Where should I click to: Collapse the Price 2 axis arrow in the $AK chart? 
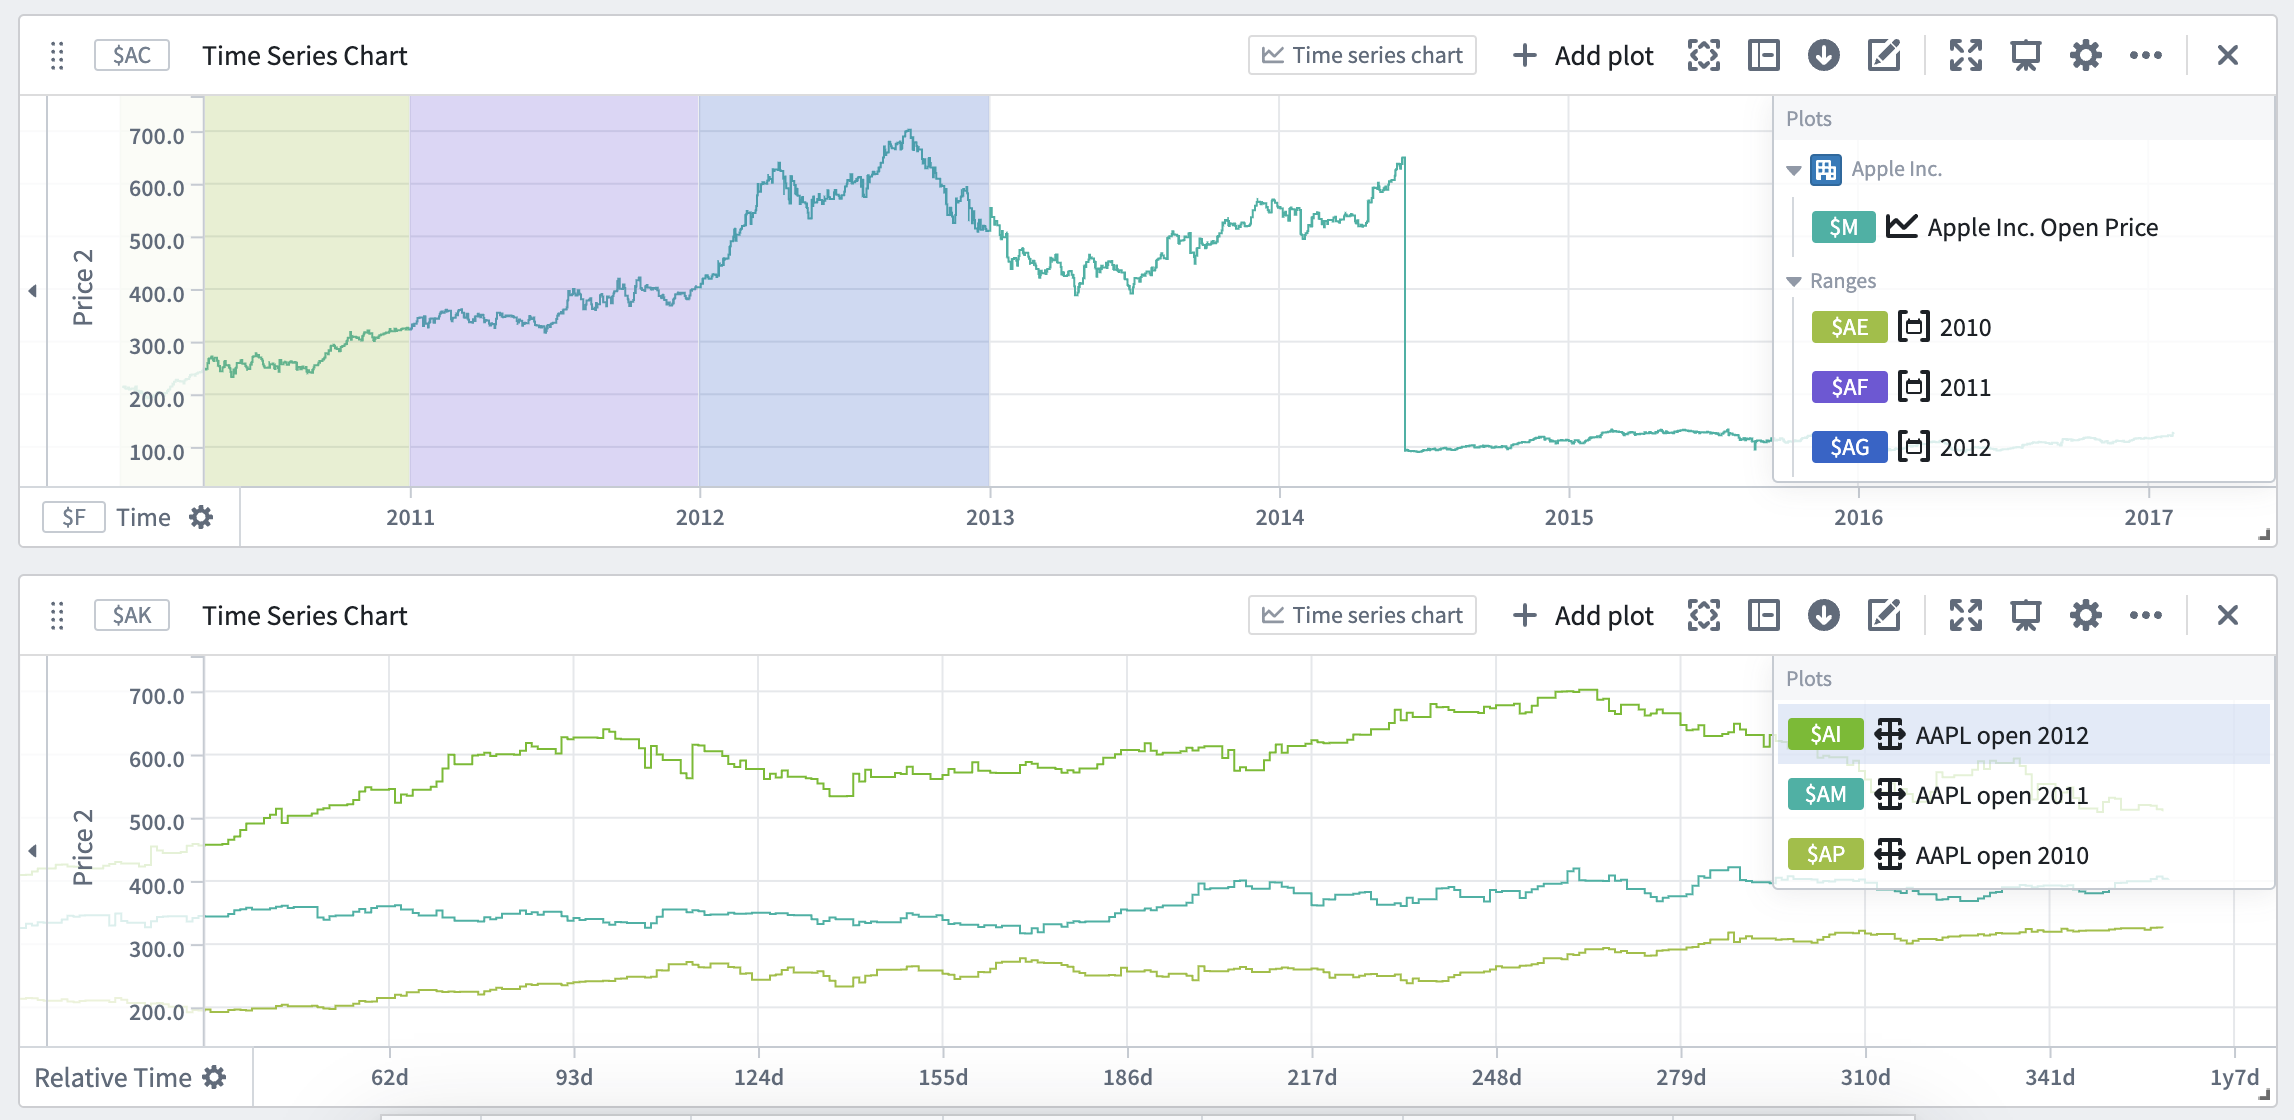(32, 851)
